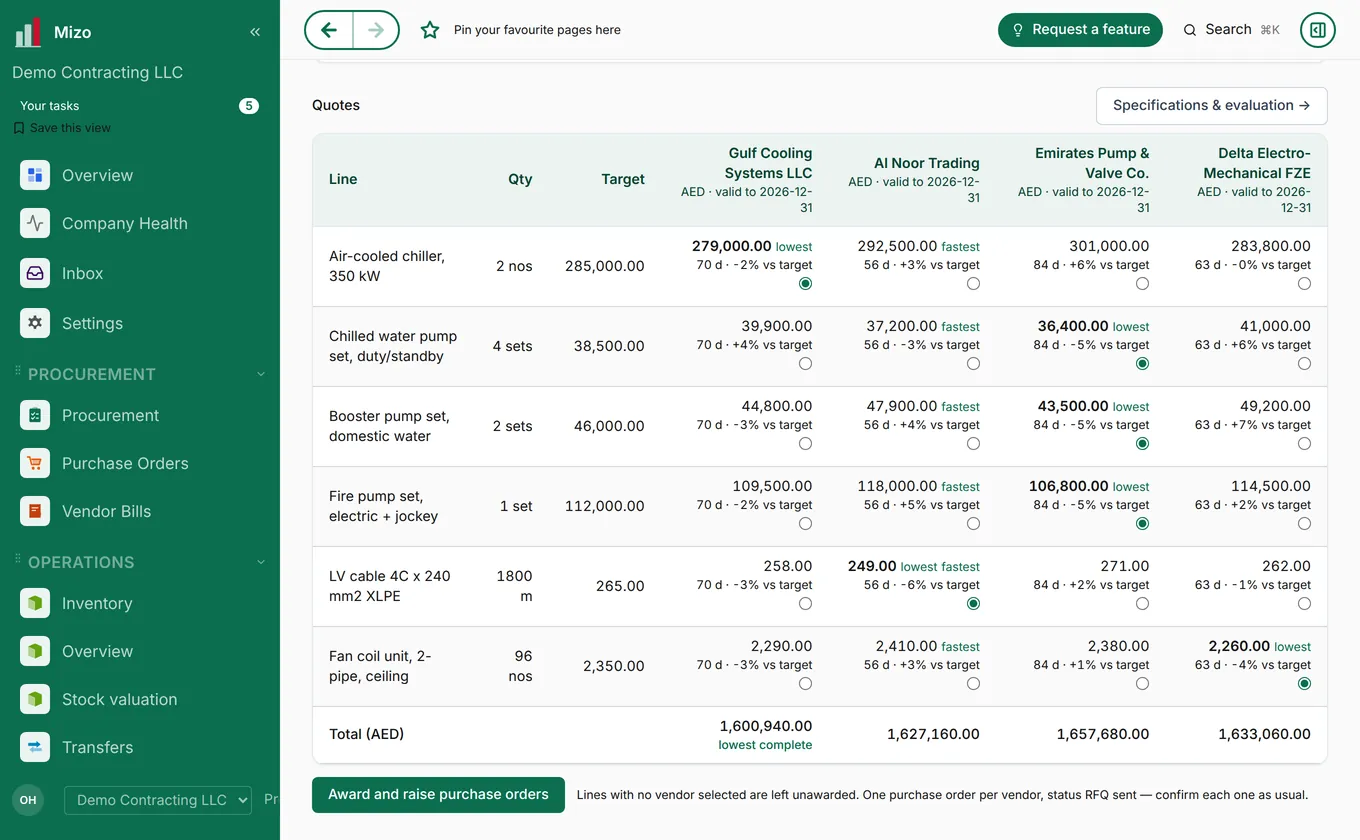Image resolution: width=1360 pixels, height=840 pixels.
Task: Click the Mizo logo icon
Action: pyautogui.click(x=28, y=32)
